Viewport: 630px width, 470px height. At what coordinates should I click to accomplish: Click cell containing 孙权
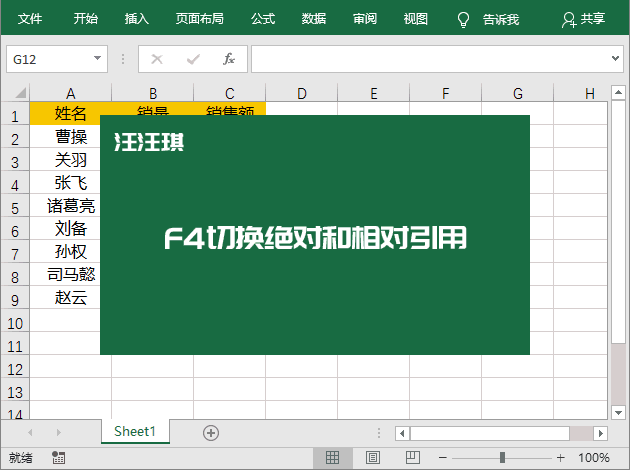pos(71,251)
